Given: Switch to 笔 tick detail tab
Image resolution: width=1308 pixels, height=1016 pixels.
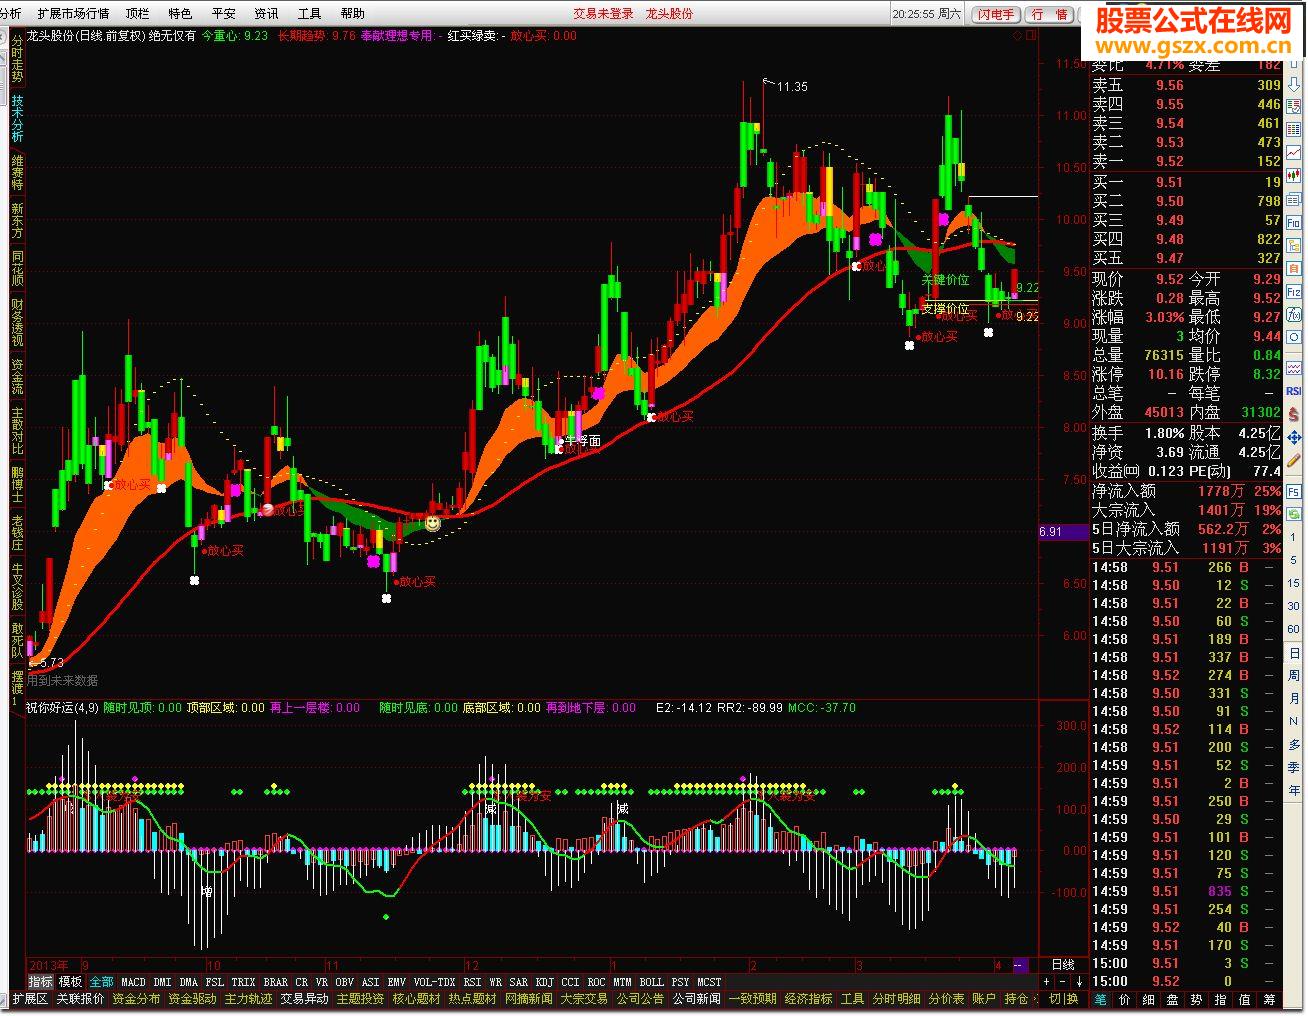Looking at the screenshot, I should pyautogui.click(x=1101, y=999).
